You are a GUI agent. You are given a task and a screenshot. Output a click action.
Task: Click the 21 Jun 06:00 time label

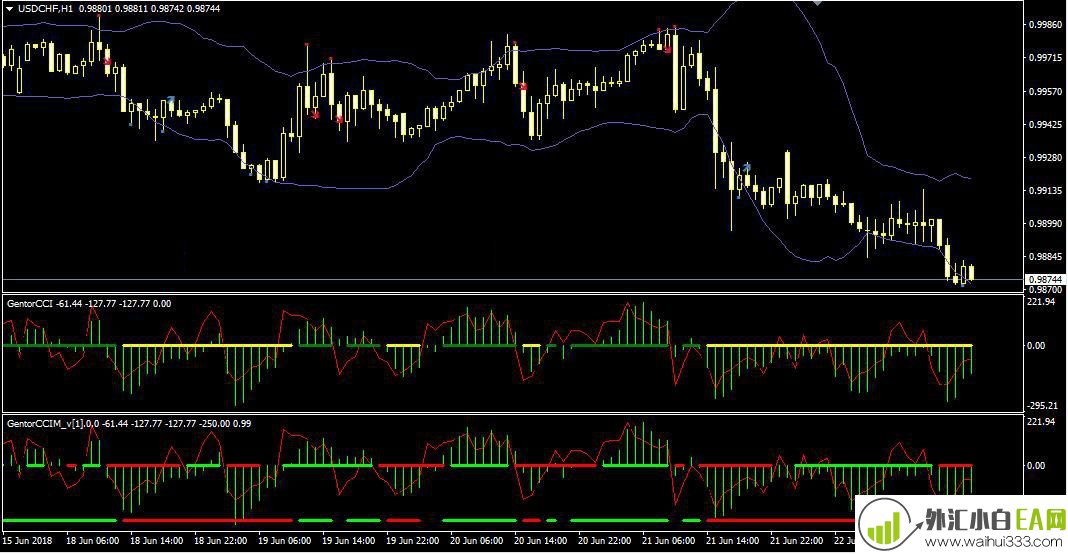pyautogui.click(x=669, y=540)
